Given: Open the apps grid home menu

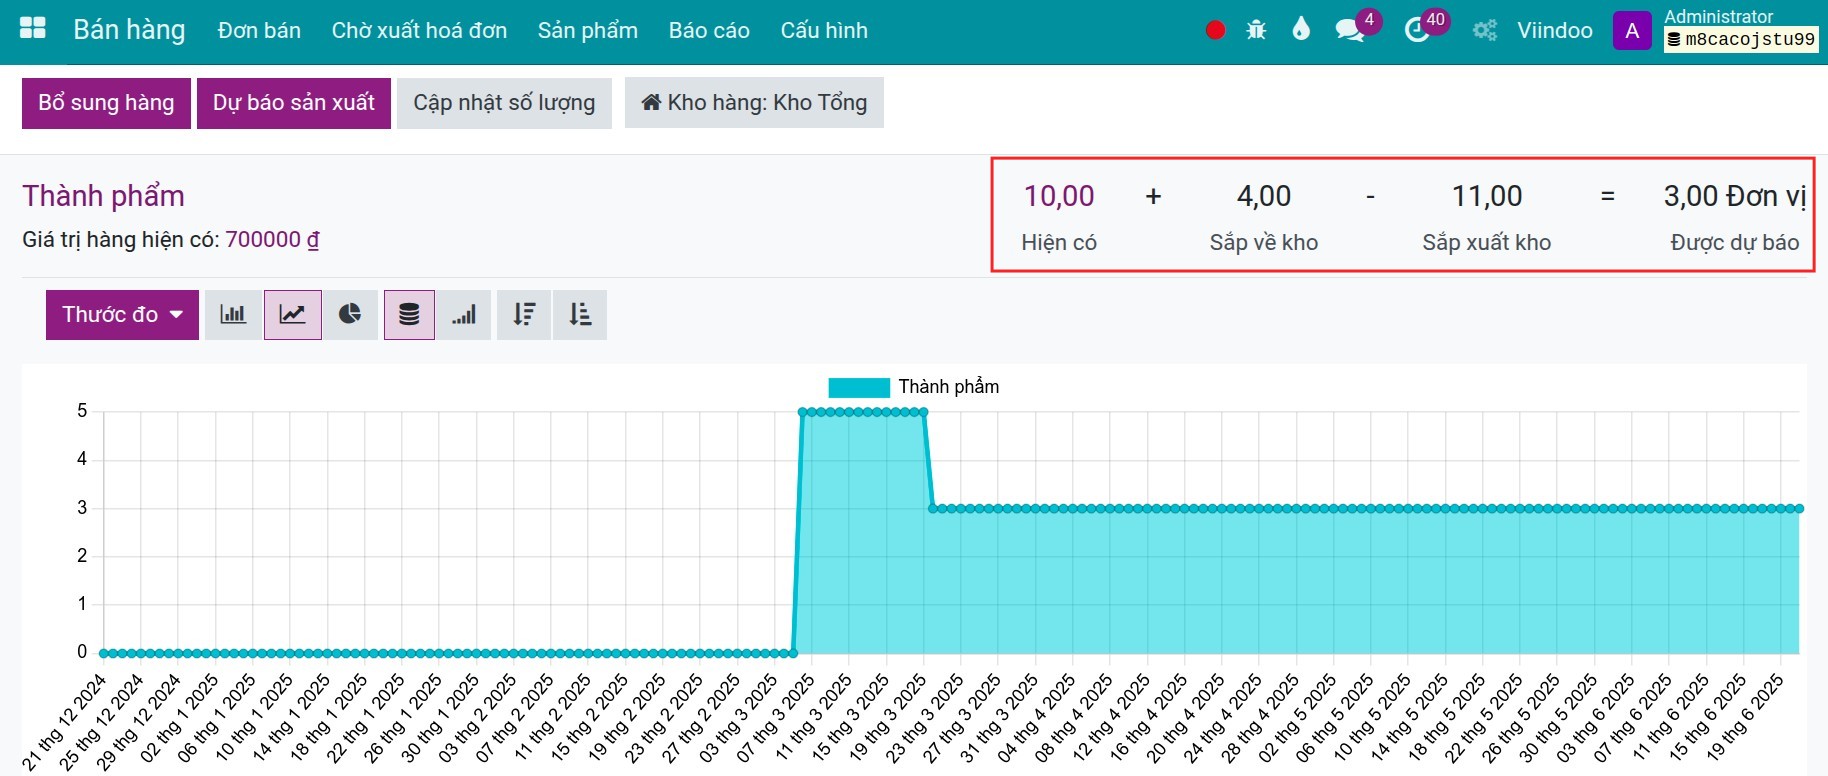Looking at the screenshot, I should click(33, 29).
